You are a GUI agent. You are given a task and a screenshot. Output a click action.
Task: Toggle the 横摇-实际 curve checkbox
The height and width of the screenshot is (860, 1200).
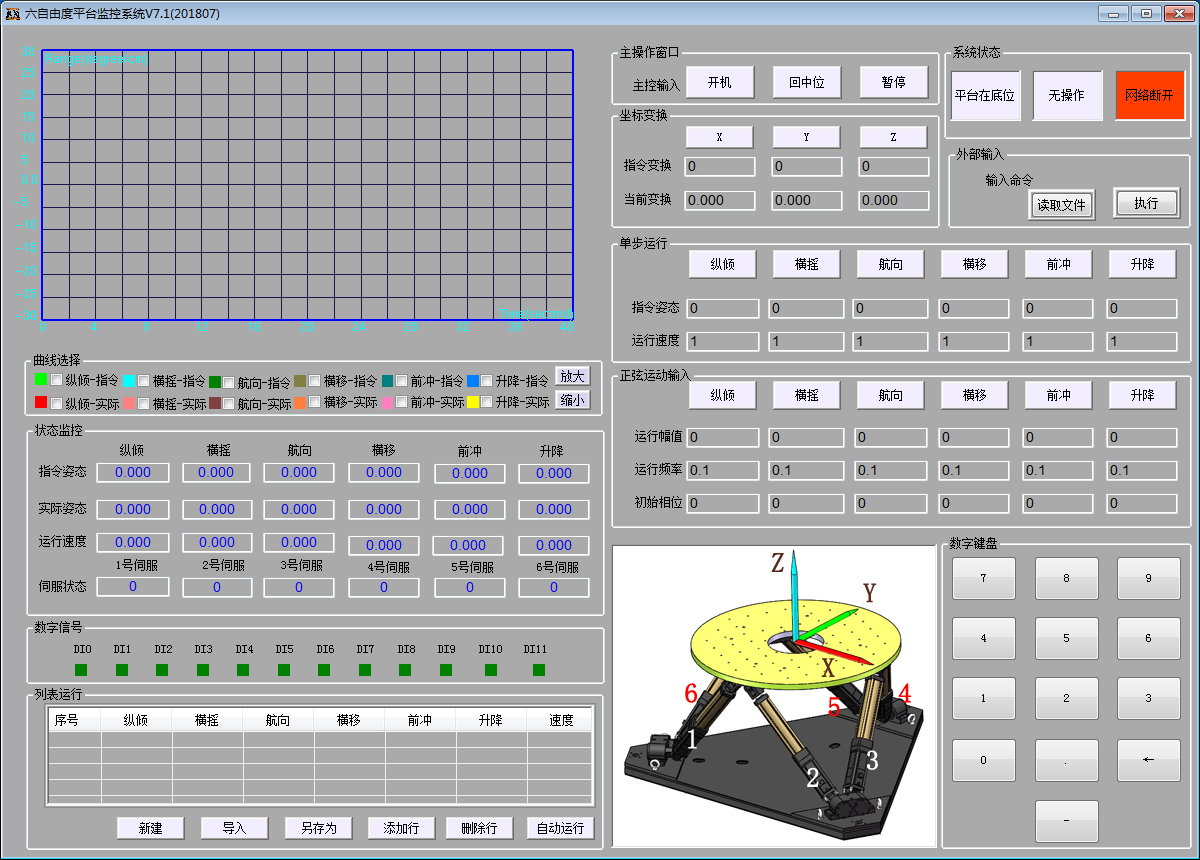click(144, 403)
